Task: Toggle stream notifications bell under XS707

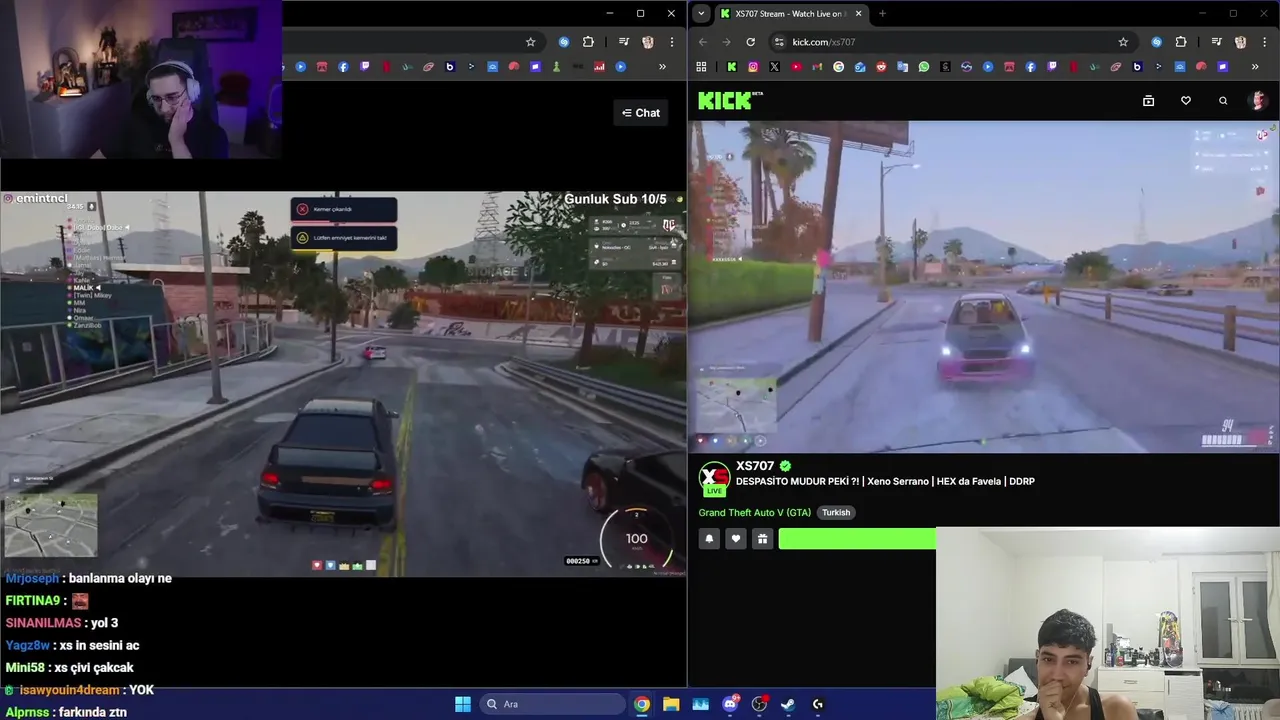Action: click(x=709, y=539)
